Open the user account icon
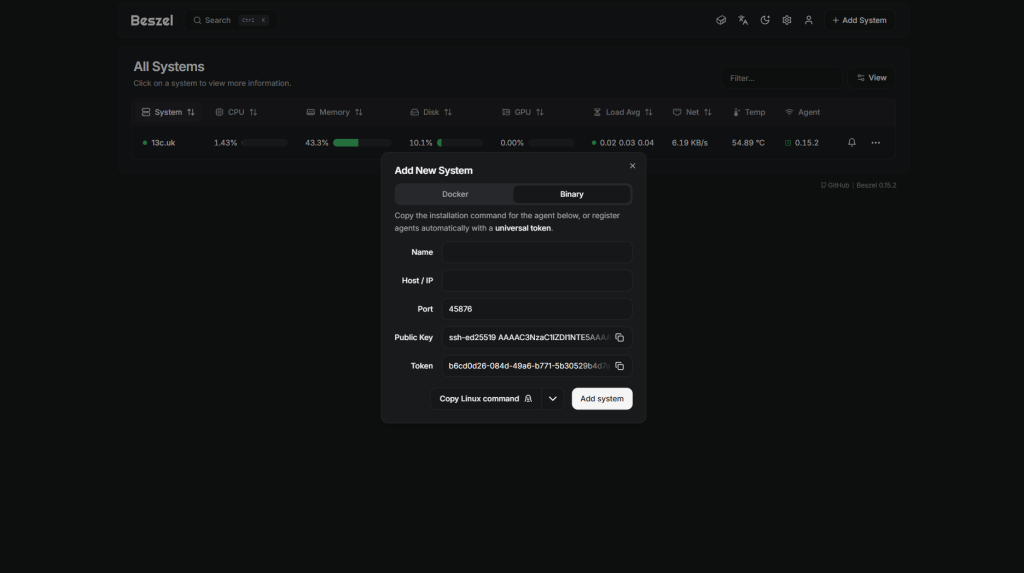1024x573 pixels. 809,20
